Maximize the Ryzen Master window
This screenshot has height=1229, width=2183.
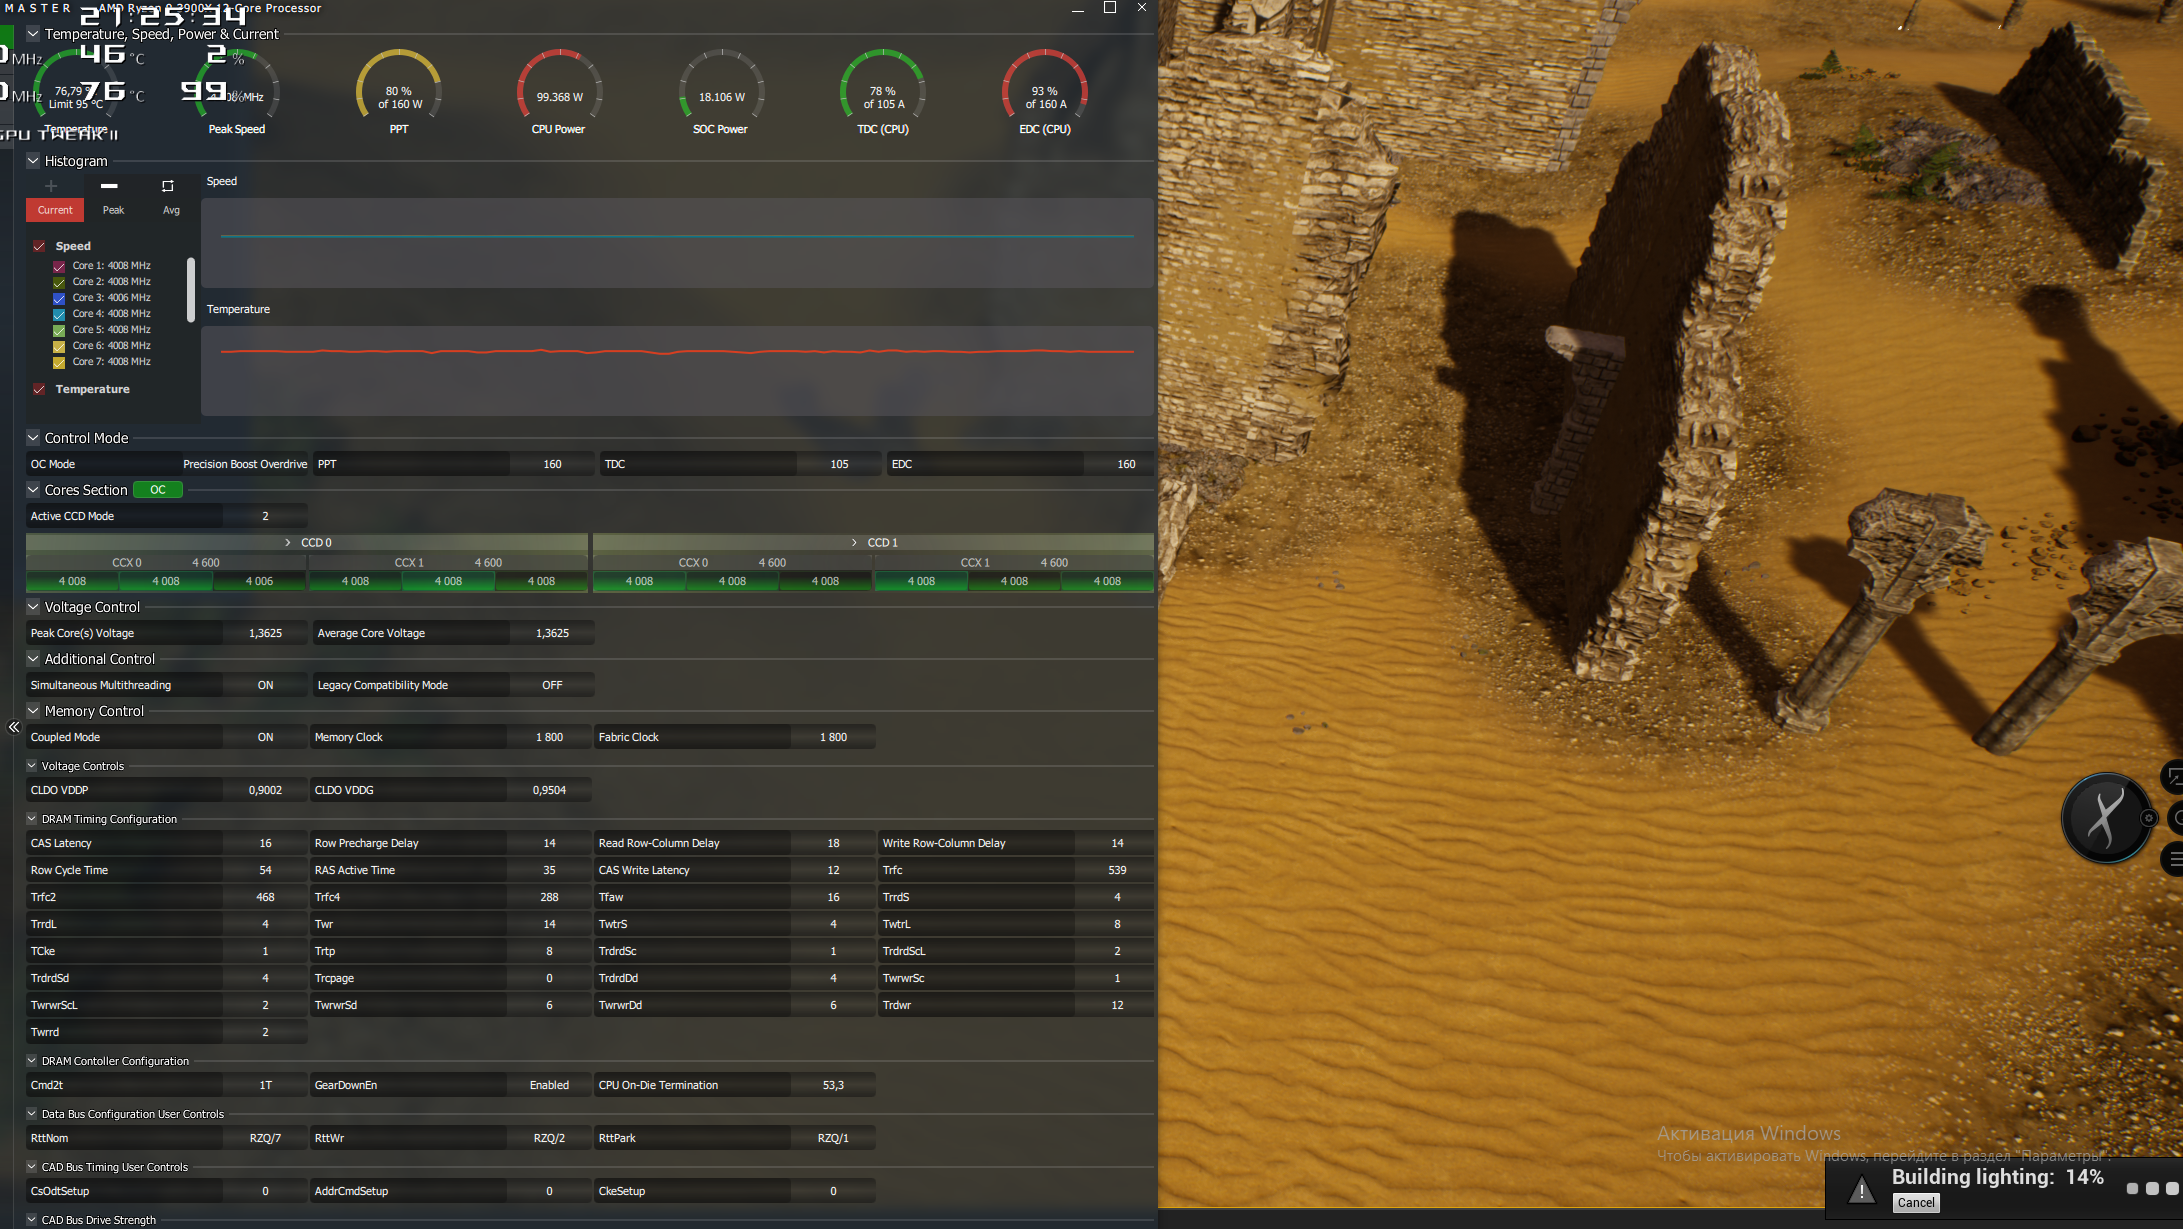click(x=1109, y=8)
